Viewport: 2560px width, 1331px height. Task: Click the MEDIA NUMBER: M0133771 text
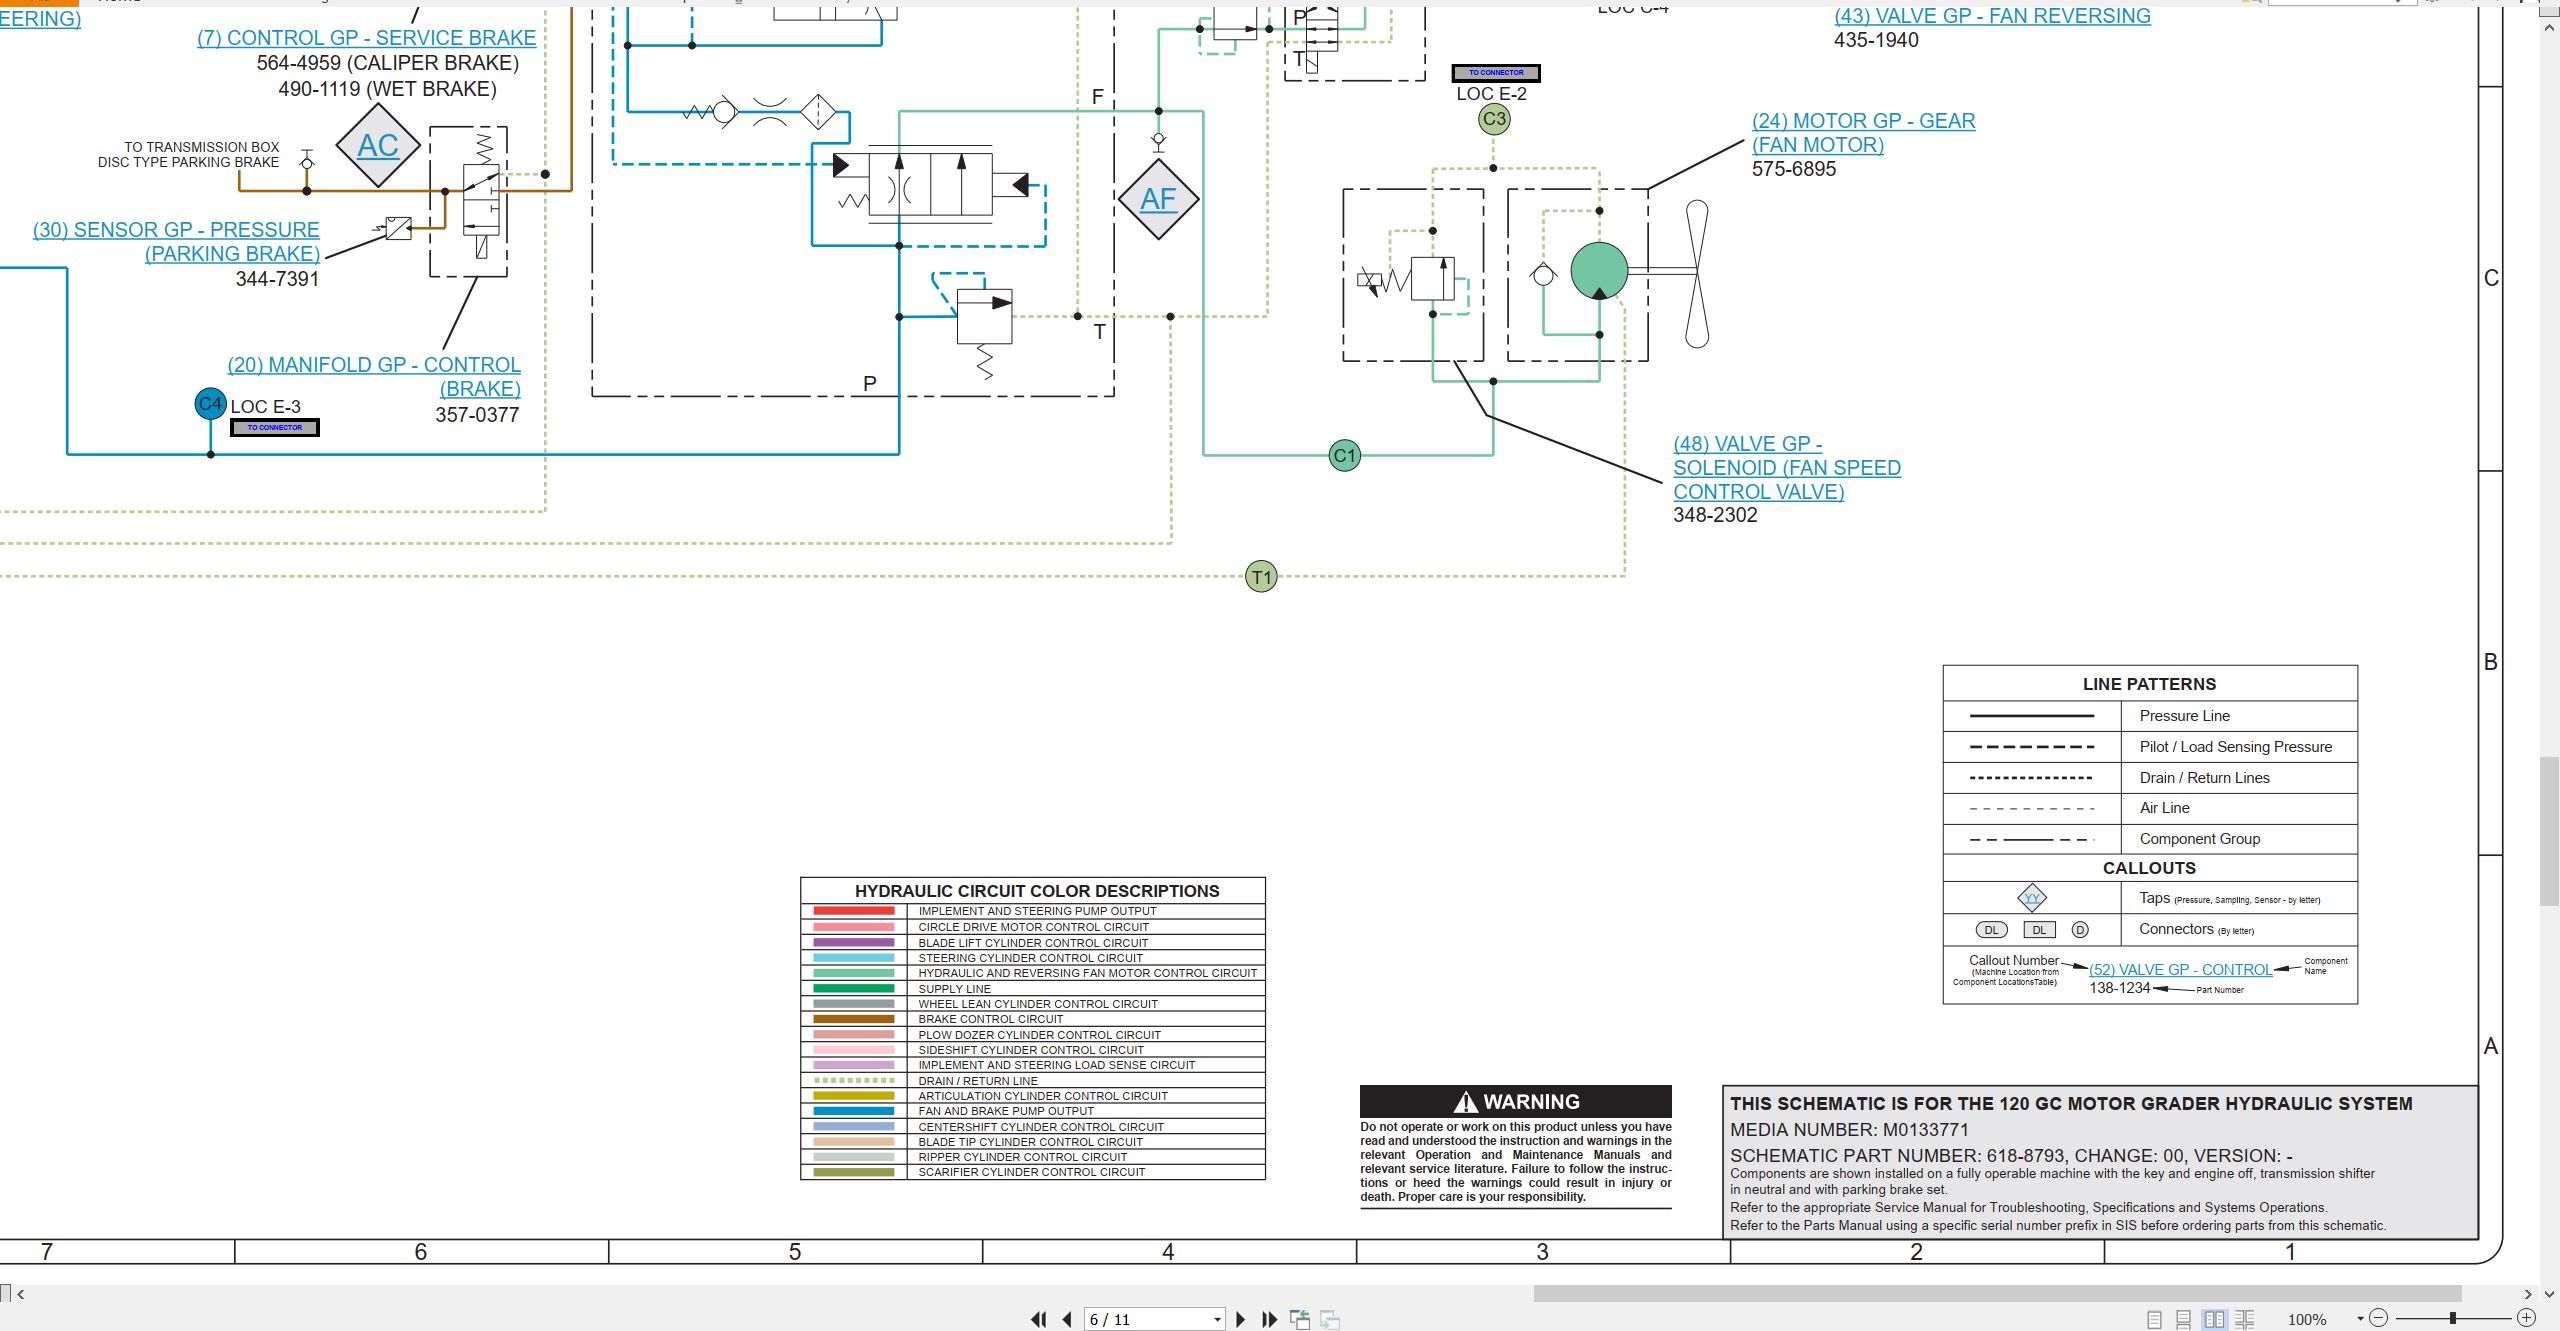1849,1130
